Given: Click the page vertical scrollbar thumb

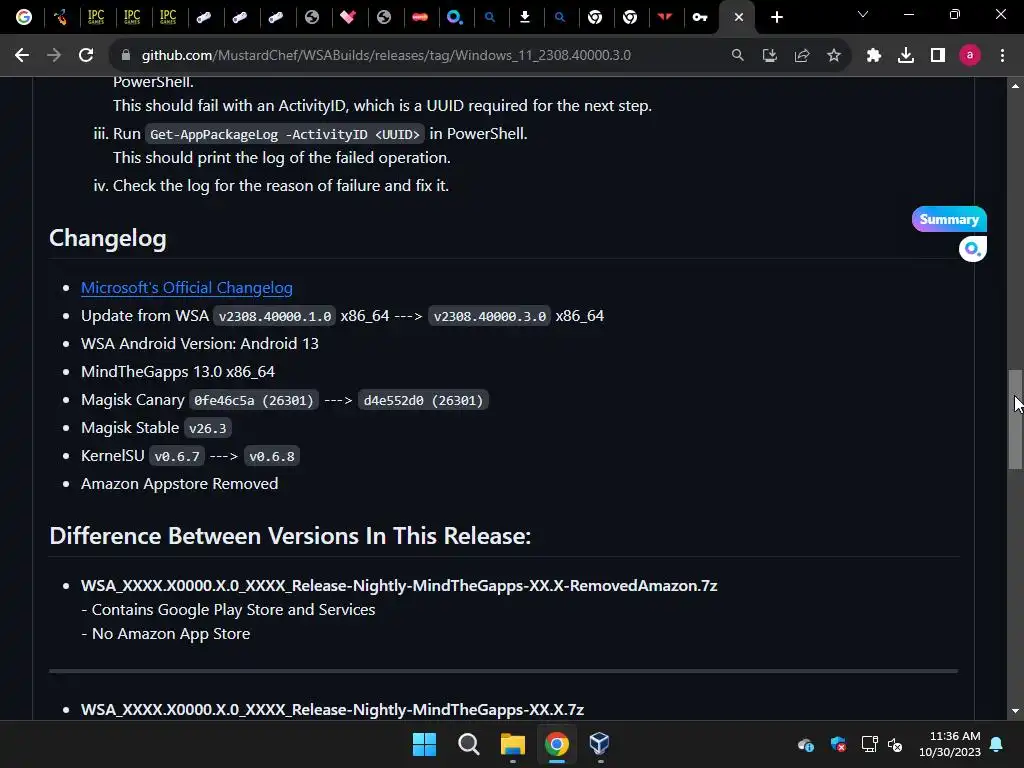Looking at the screenshot, I should (x=1015, y=419).
